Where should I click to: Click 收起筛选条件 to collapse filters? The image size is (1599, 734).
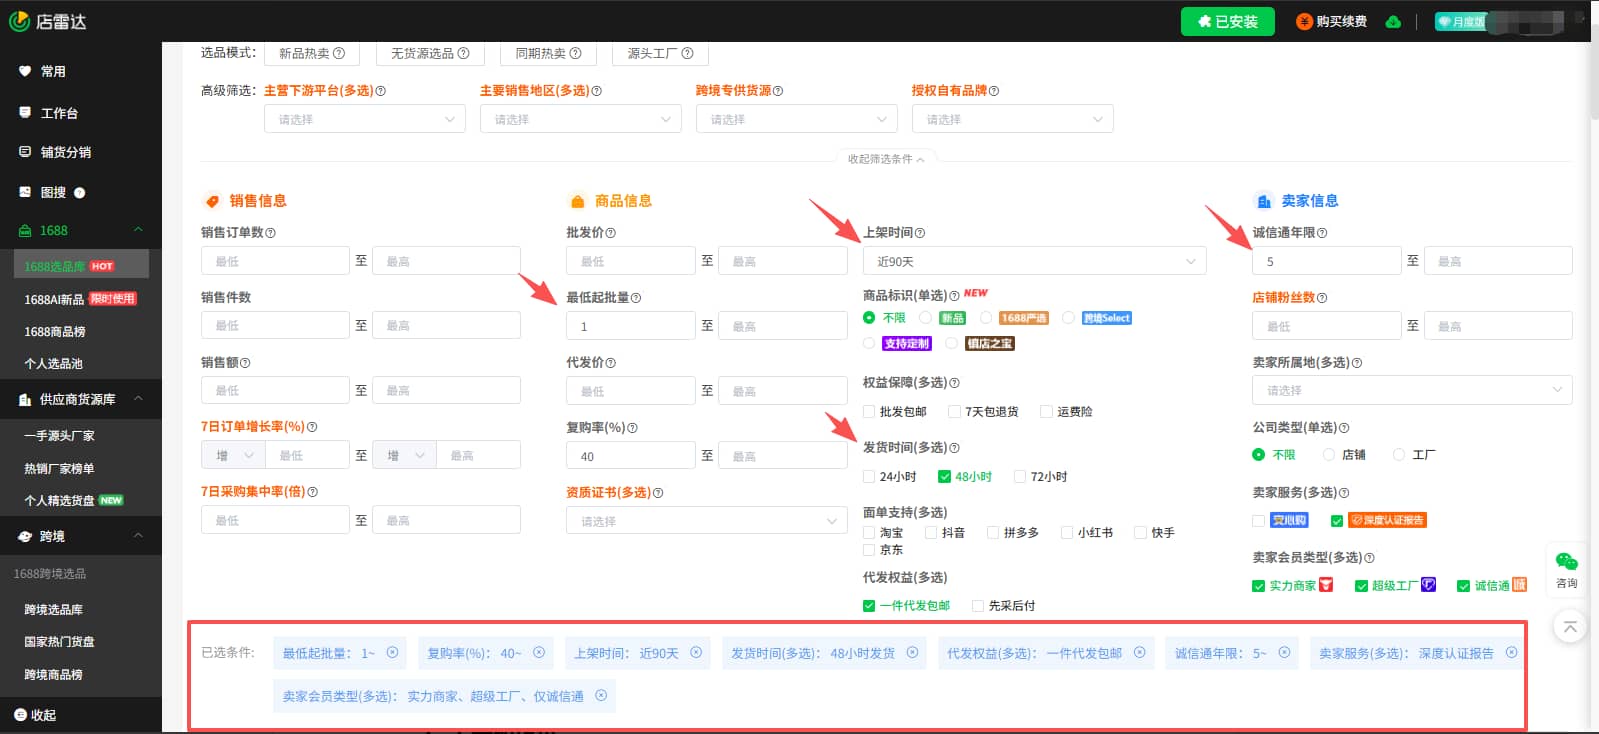tap(886, 159)
